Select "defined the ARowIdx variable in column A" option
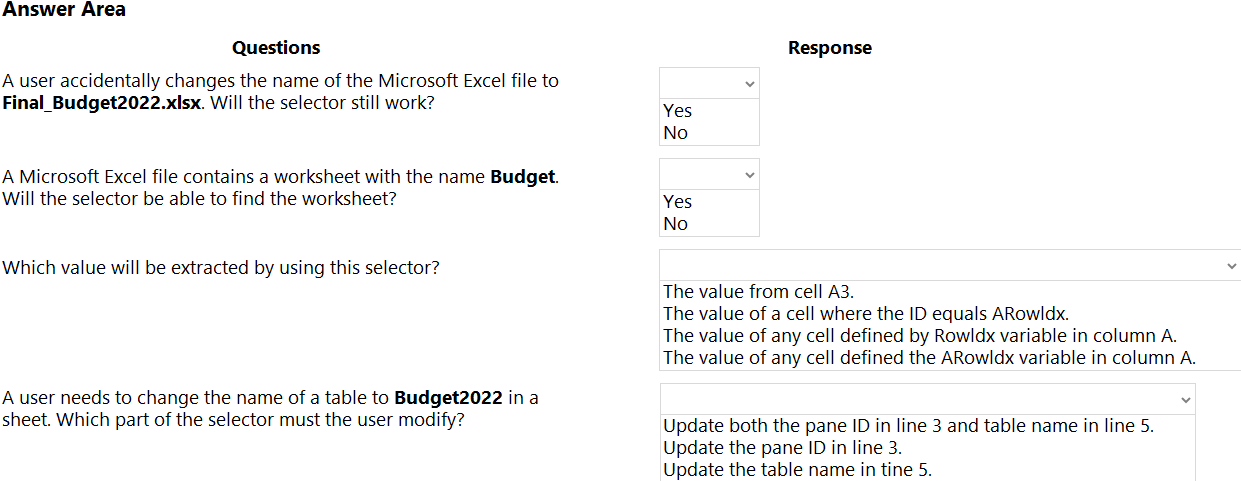Image resolution: width=1241 pixels, height=481 pixels. point(929,357)
